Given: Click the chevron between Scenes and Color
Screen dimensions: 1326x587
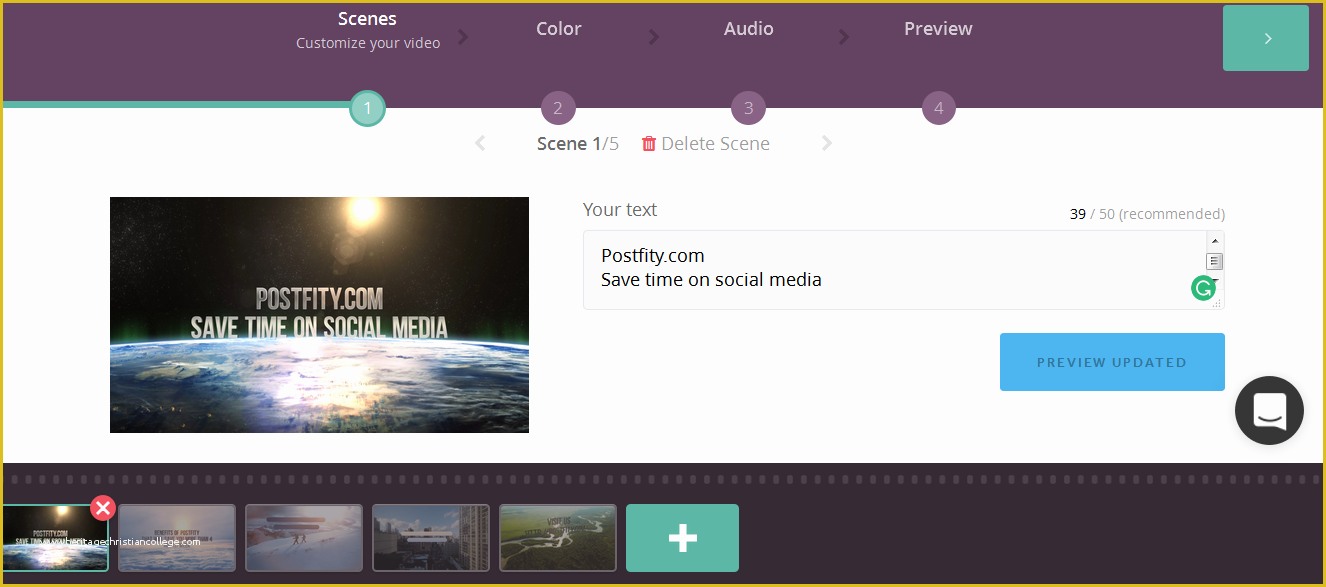Looking at the screenshot, I should coord(463,37).
